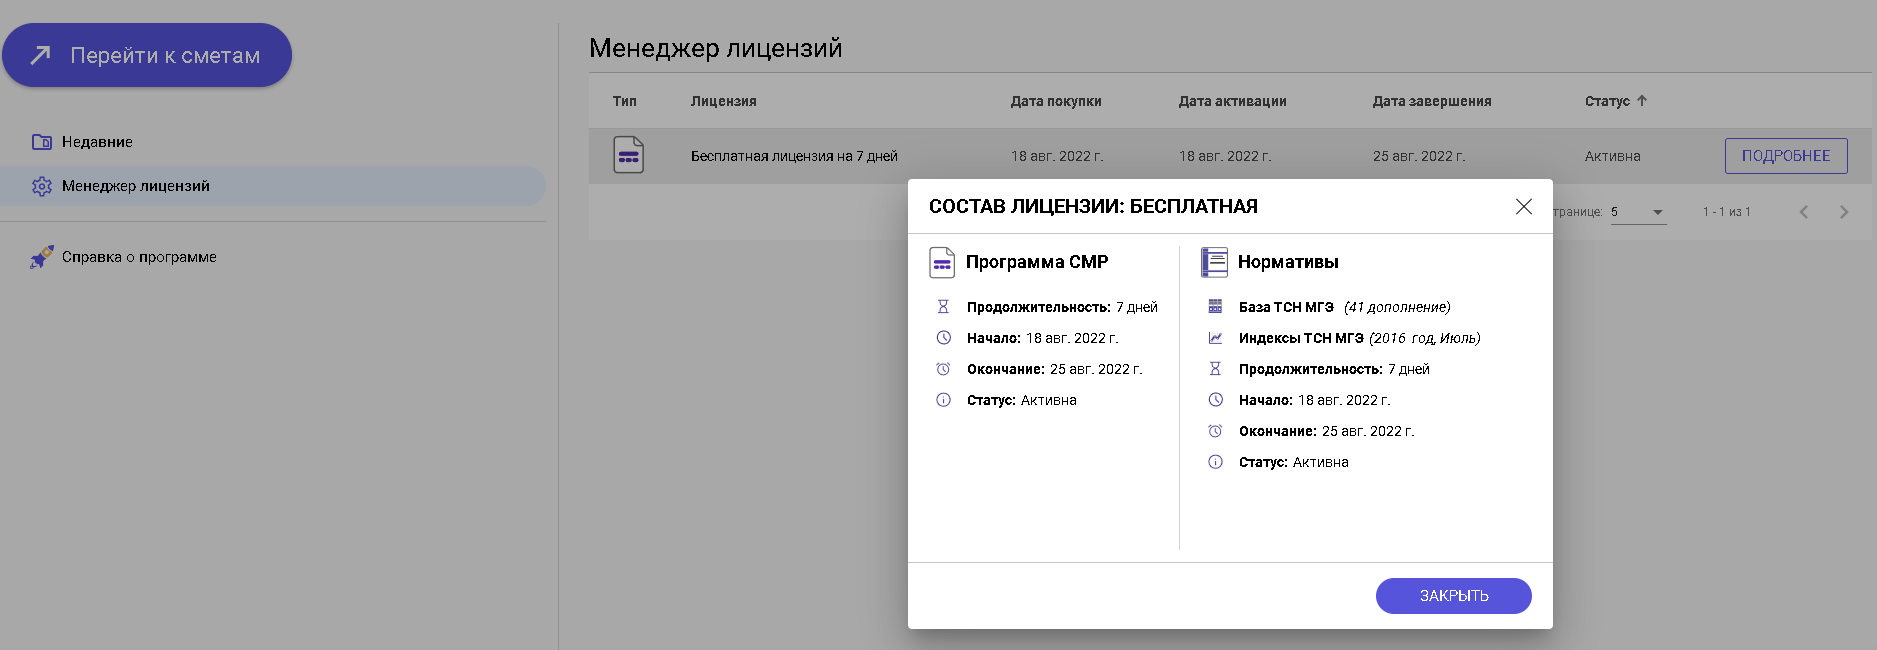Click alarm icon next to Нормативы Окончание

click(1215, 431)
